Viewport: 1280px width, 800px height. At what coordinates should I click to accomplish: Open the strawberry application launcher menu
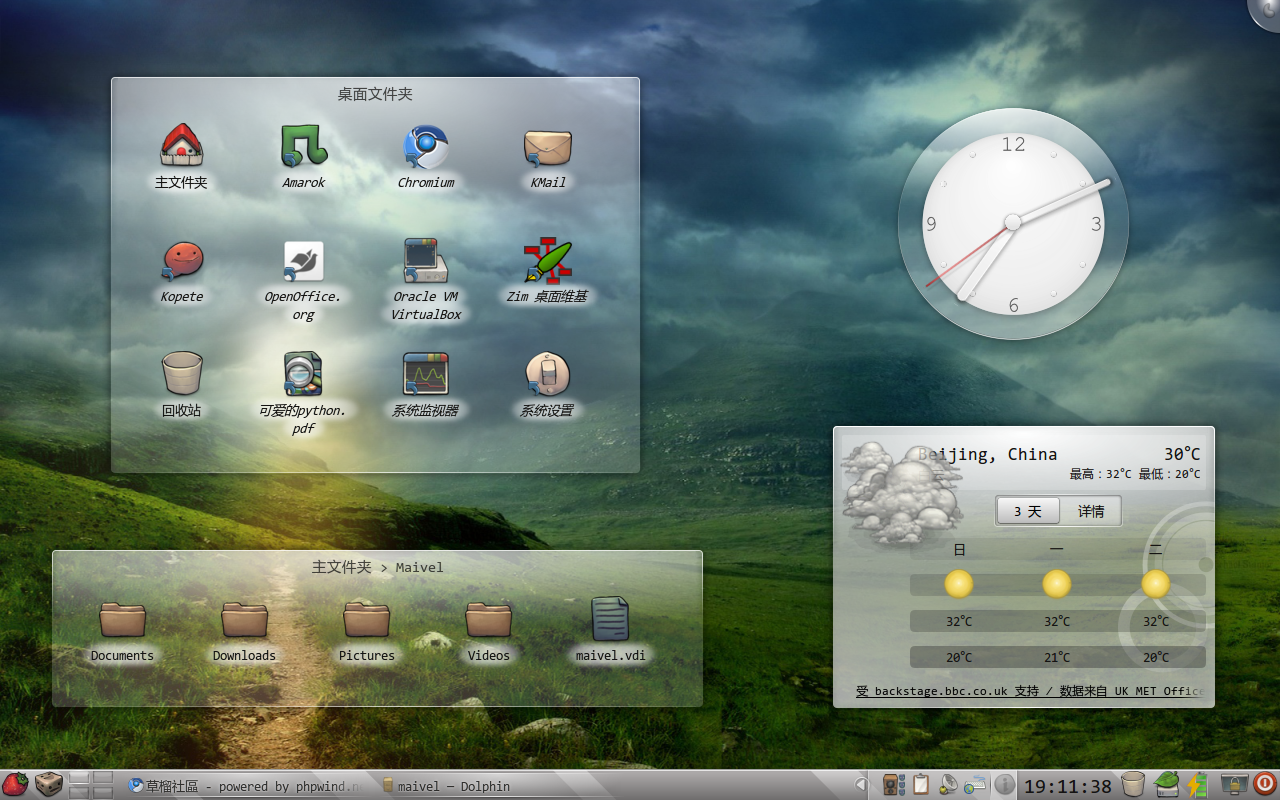(x=15, y=785)
